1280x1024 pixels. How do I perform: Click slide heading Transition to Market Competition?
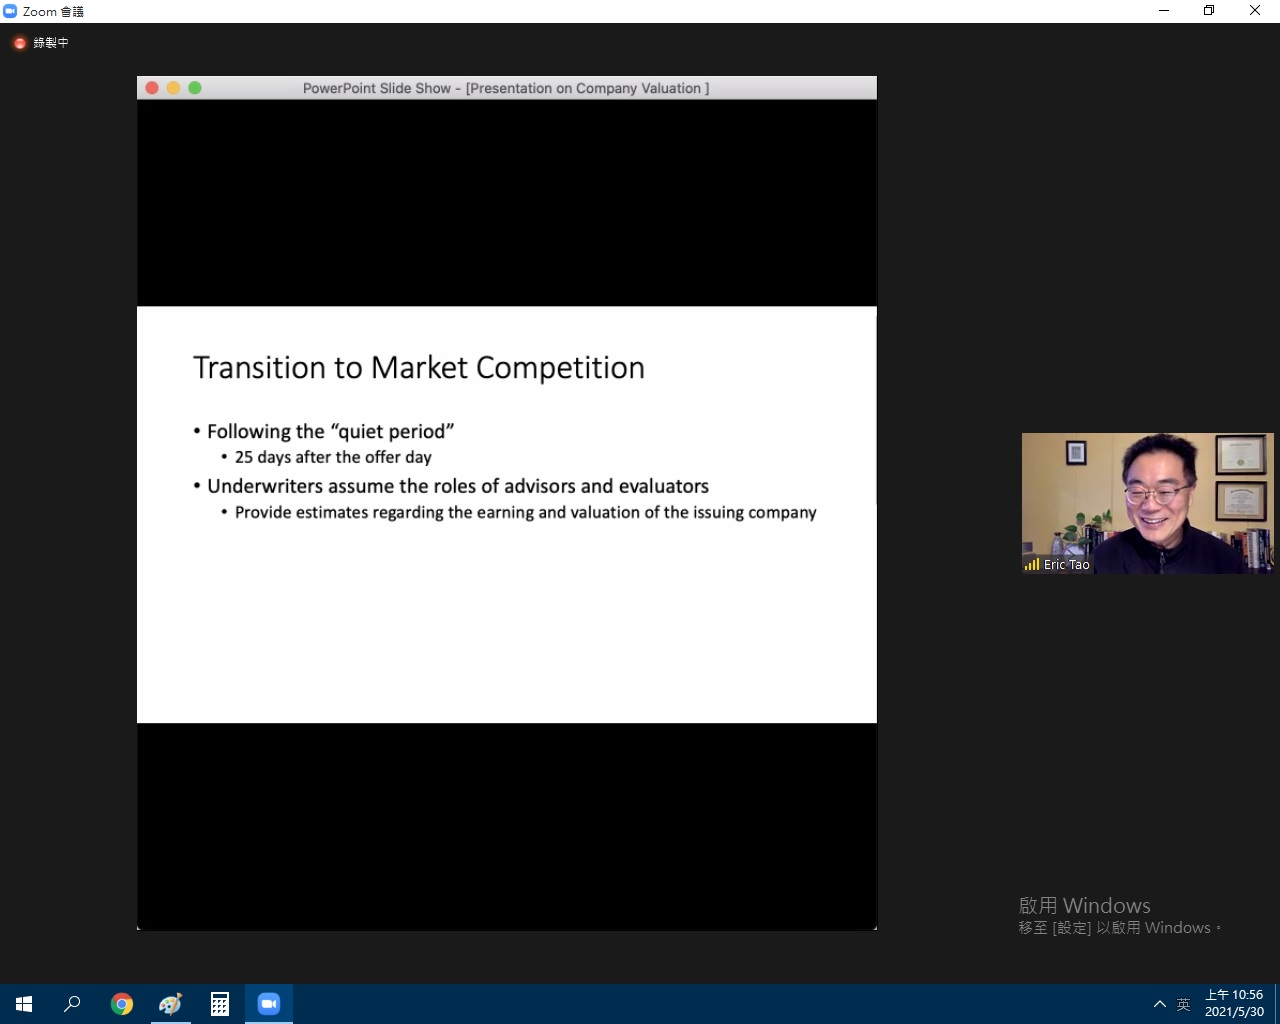click(418, 368)
